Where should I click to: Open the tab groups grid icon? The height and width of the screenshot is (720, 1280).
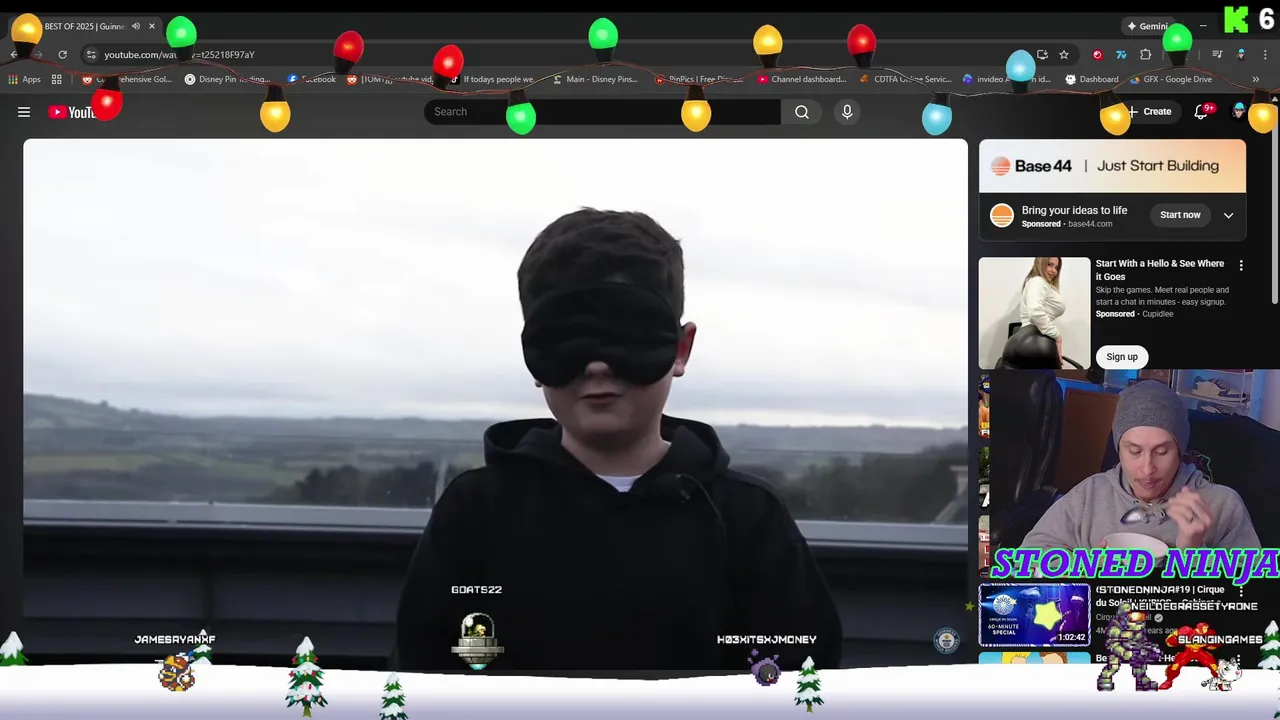(x=57, y=79)
